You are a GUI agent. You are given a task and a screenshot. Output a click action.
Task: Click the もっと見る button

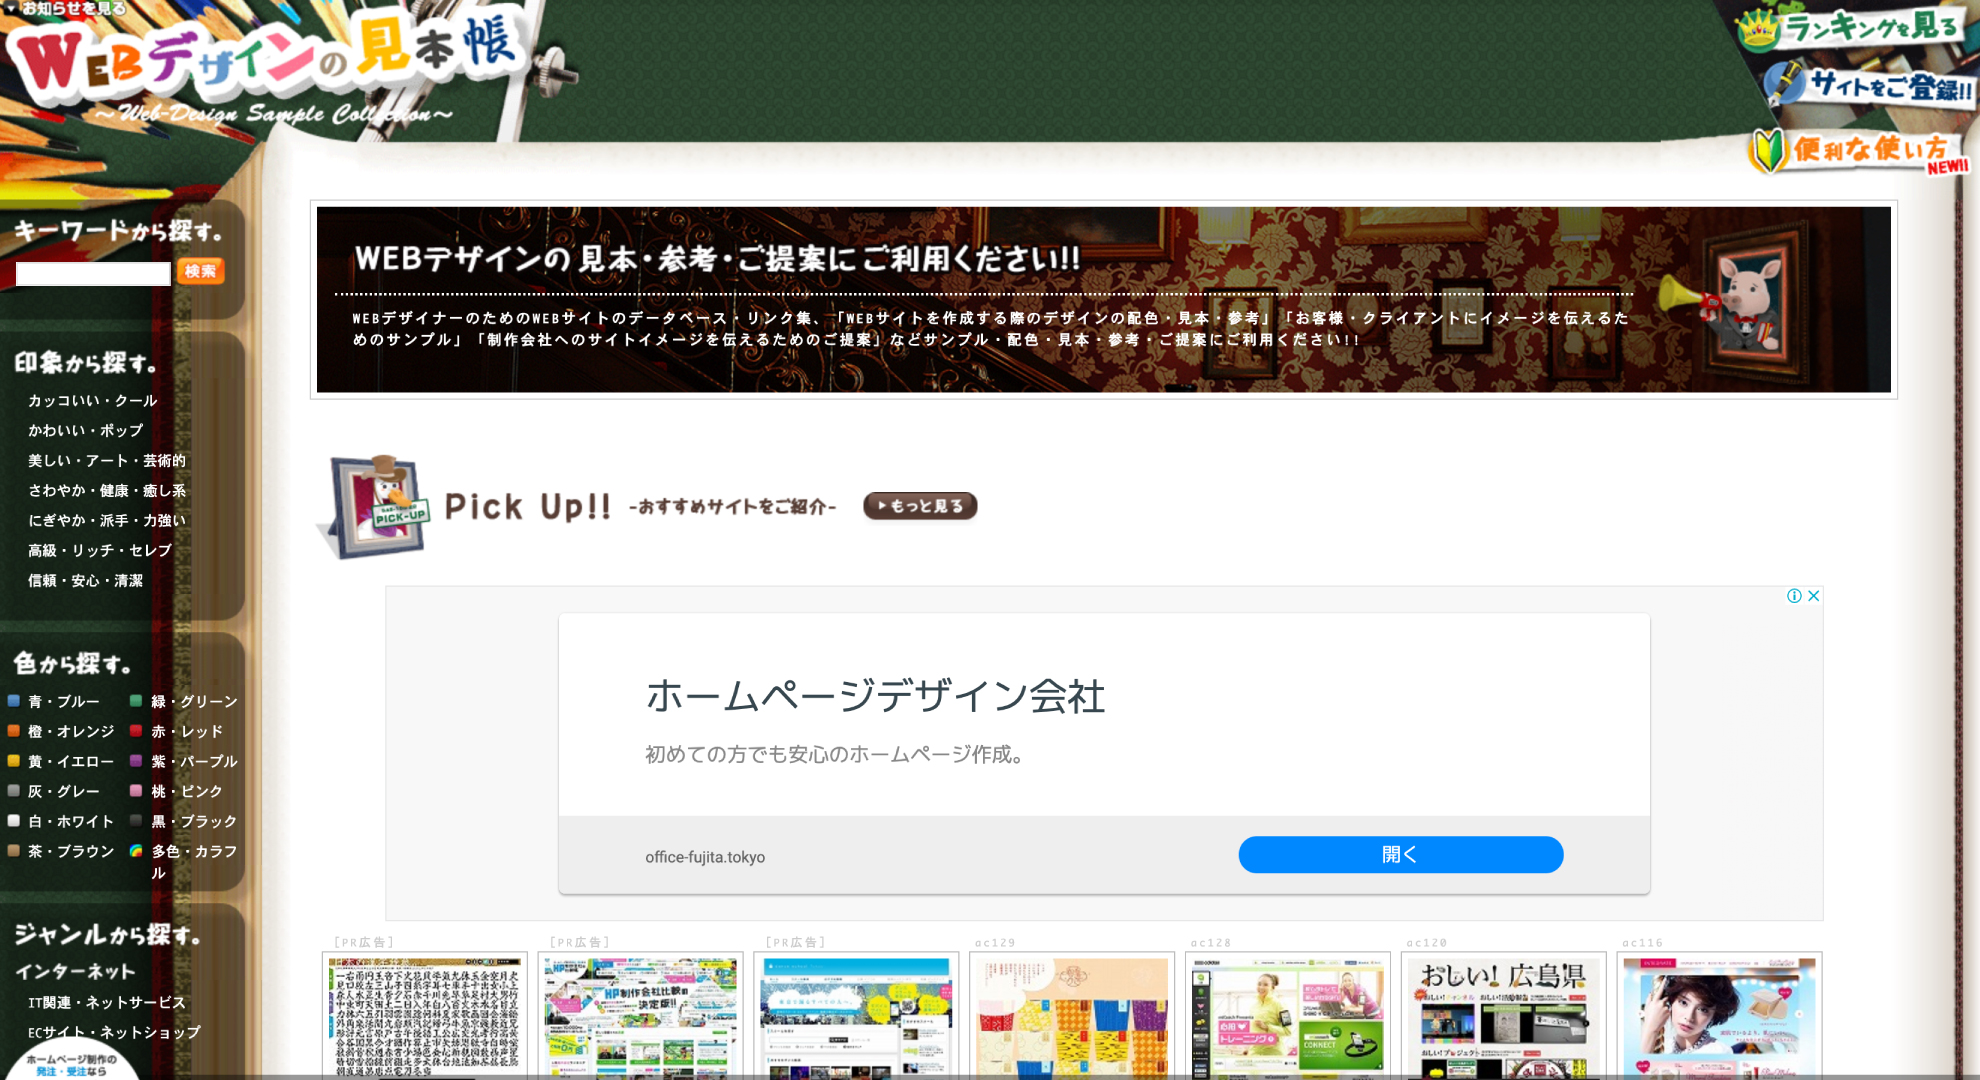pyautogui.click(x=920, y=506)
